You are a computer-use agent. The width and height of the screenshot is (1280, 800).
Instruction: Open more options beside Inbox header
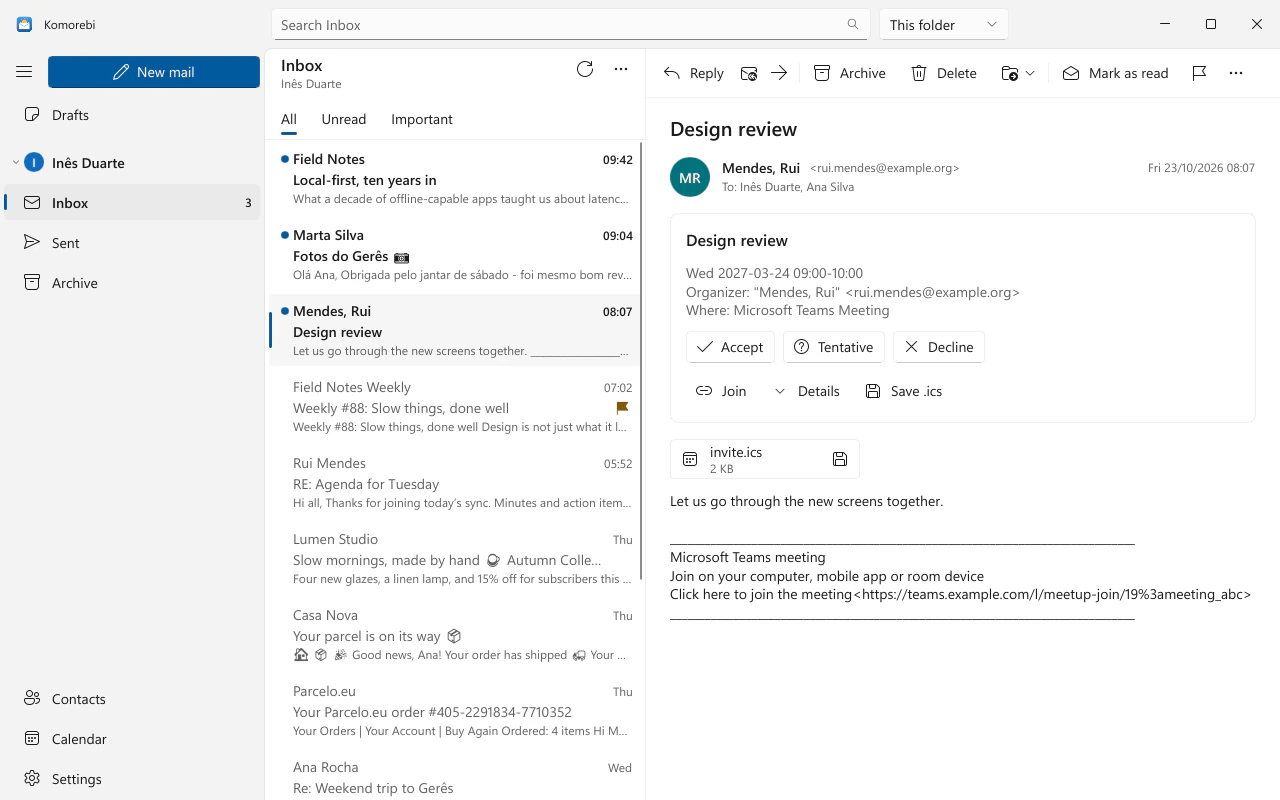[x=621, y=69]
